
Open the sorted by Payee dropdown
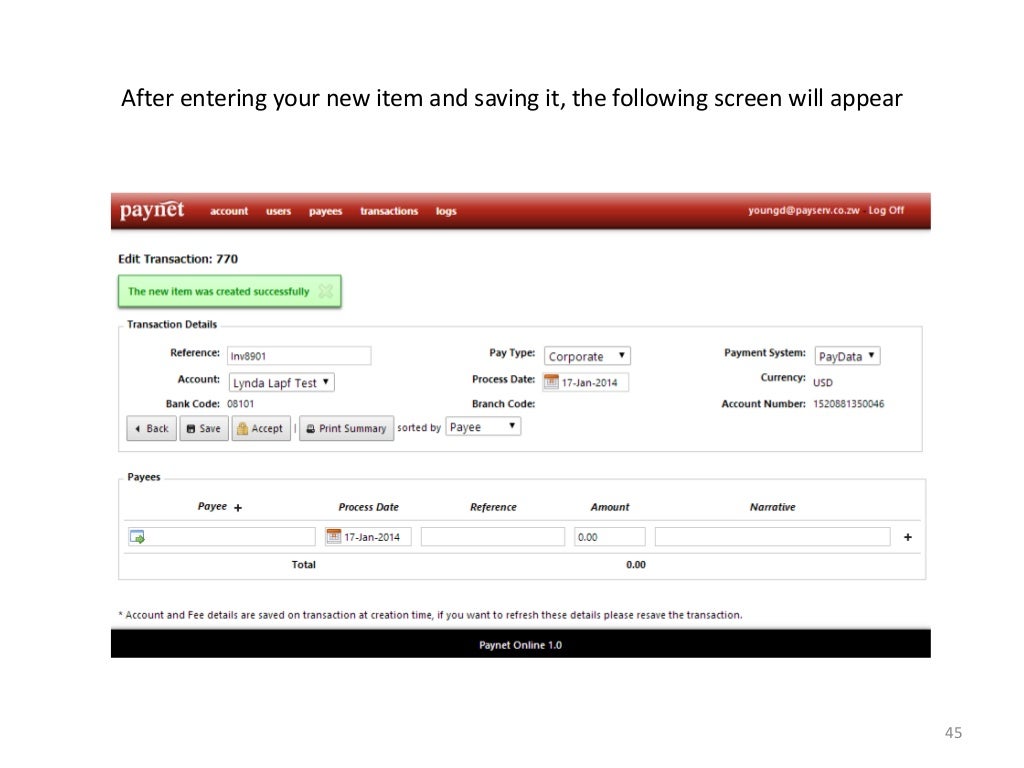point(483,427)
